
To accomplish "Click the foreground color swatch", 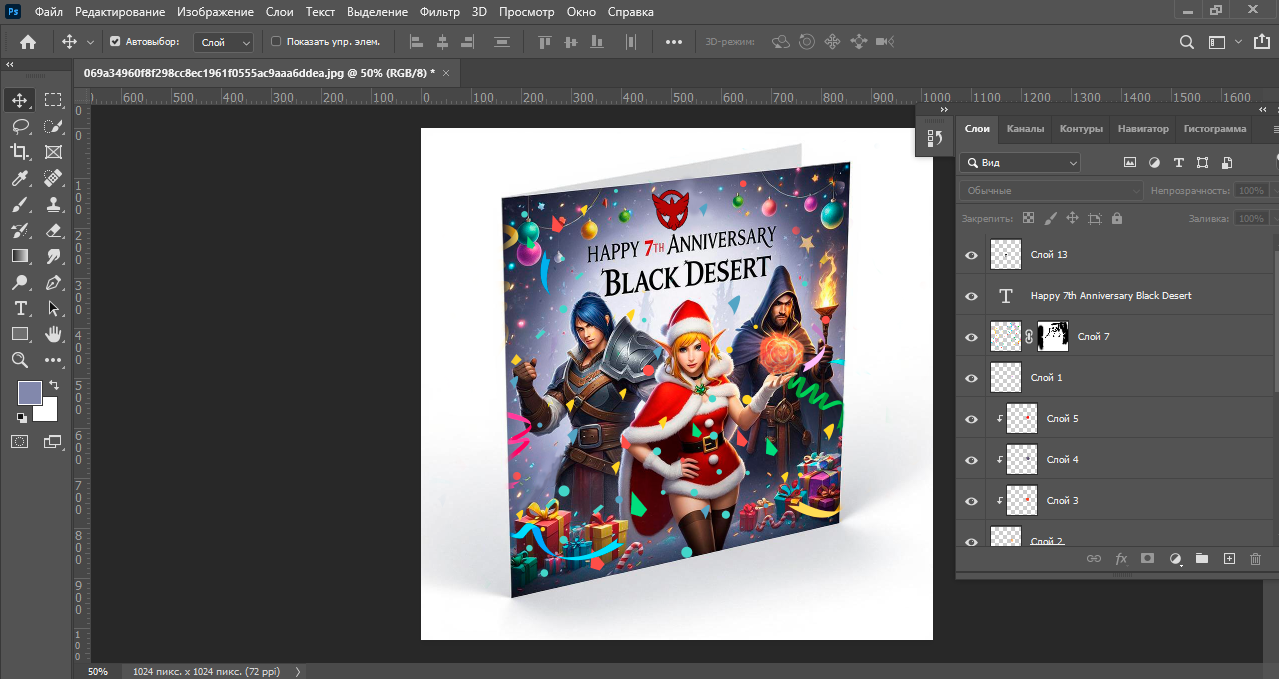I will coord(30,392).
